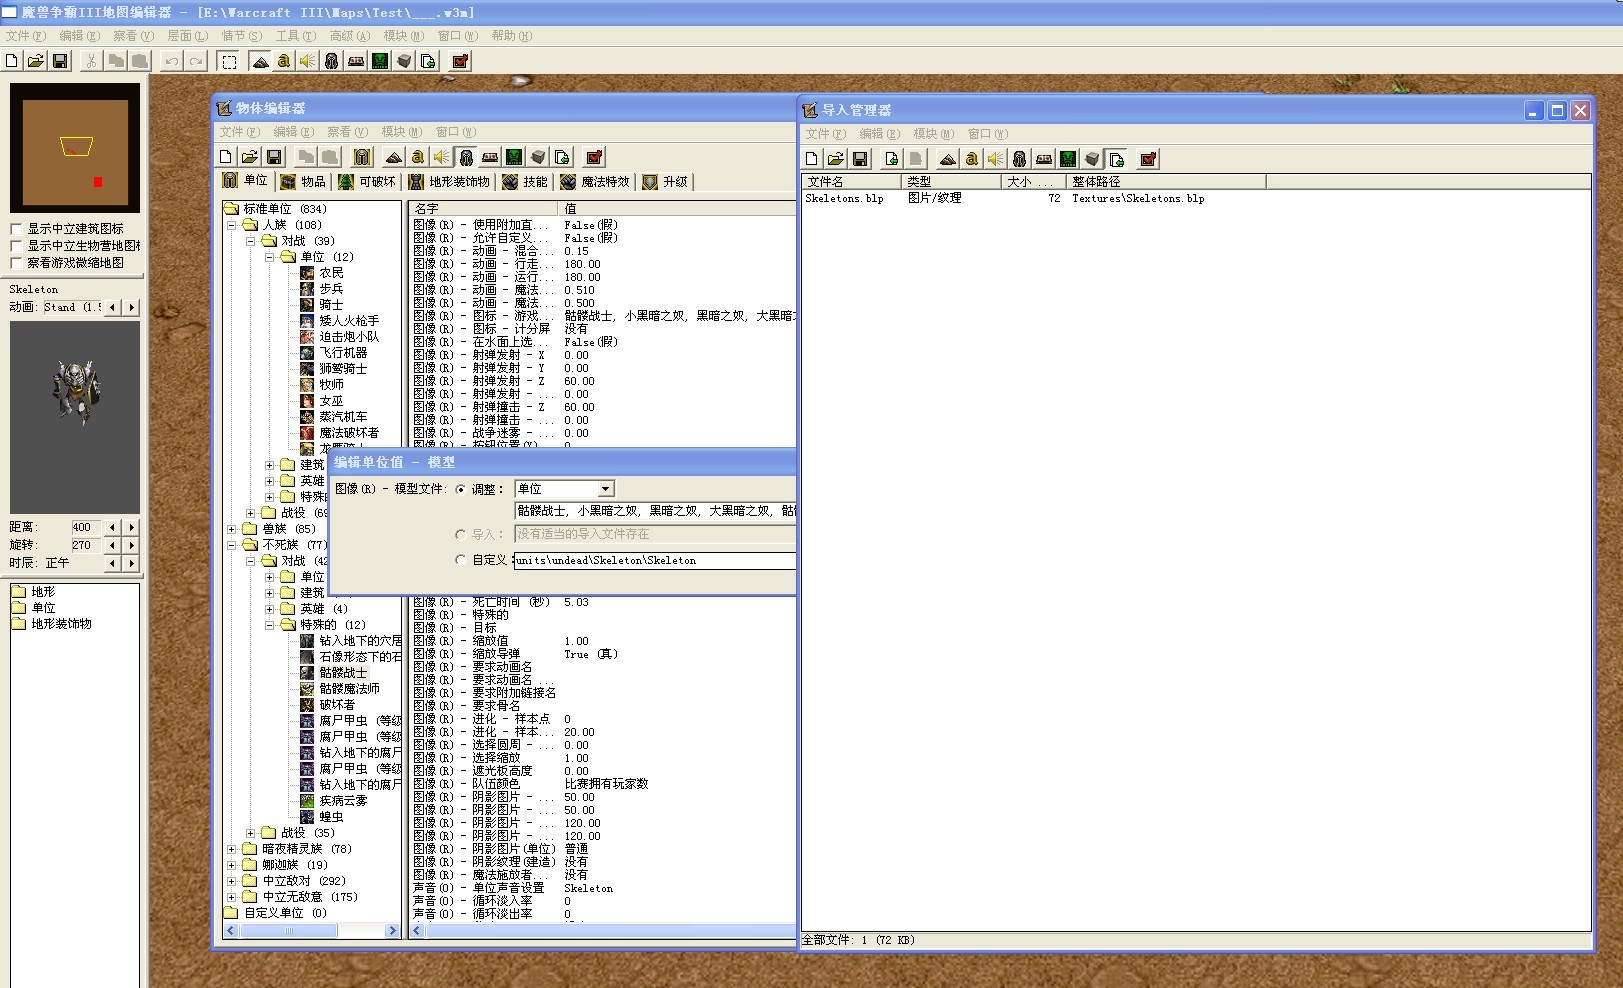Decrease 旋转 value with left arrow
The image size is (1623, 988).
[112, 545]
